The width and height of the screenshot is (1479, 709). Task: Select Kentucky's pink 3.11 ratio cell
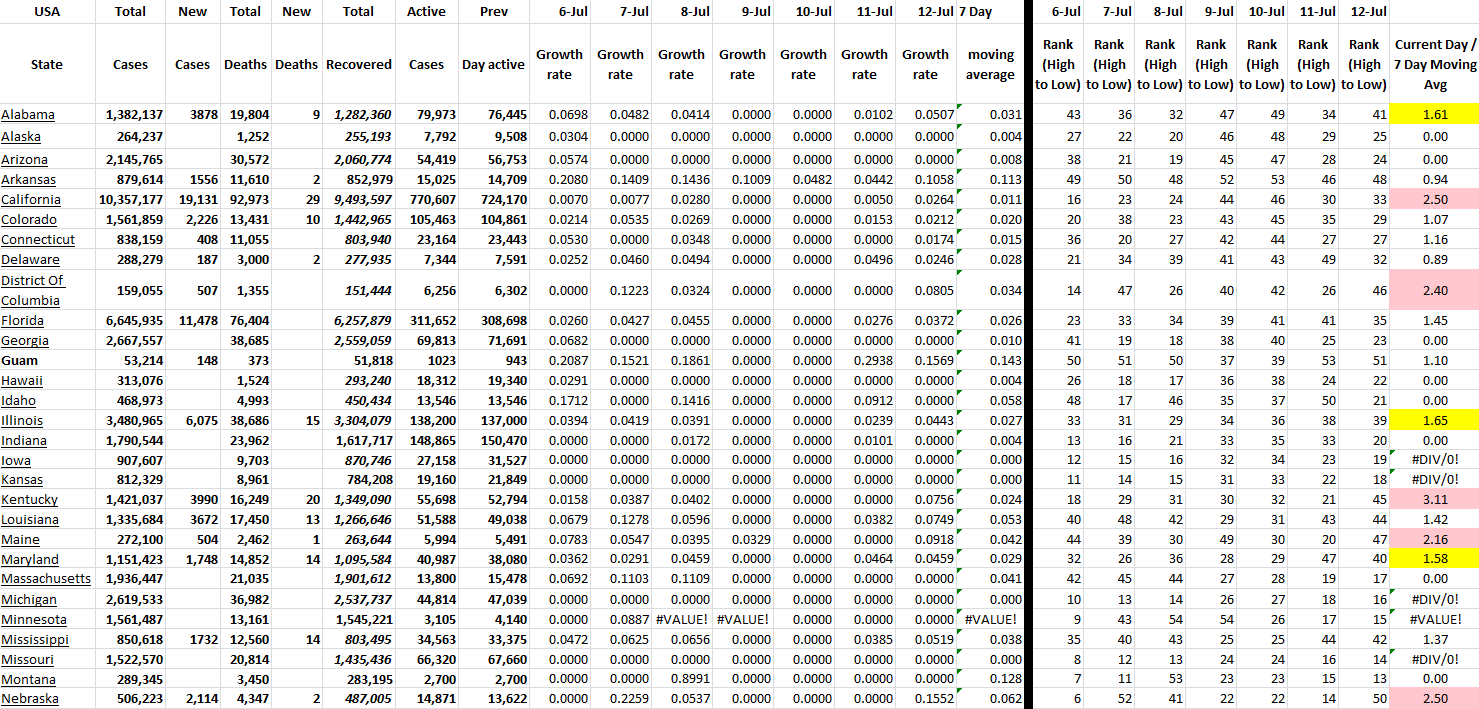pyautogui.click(x=1435, y=500)
